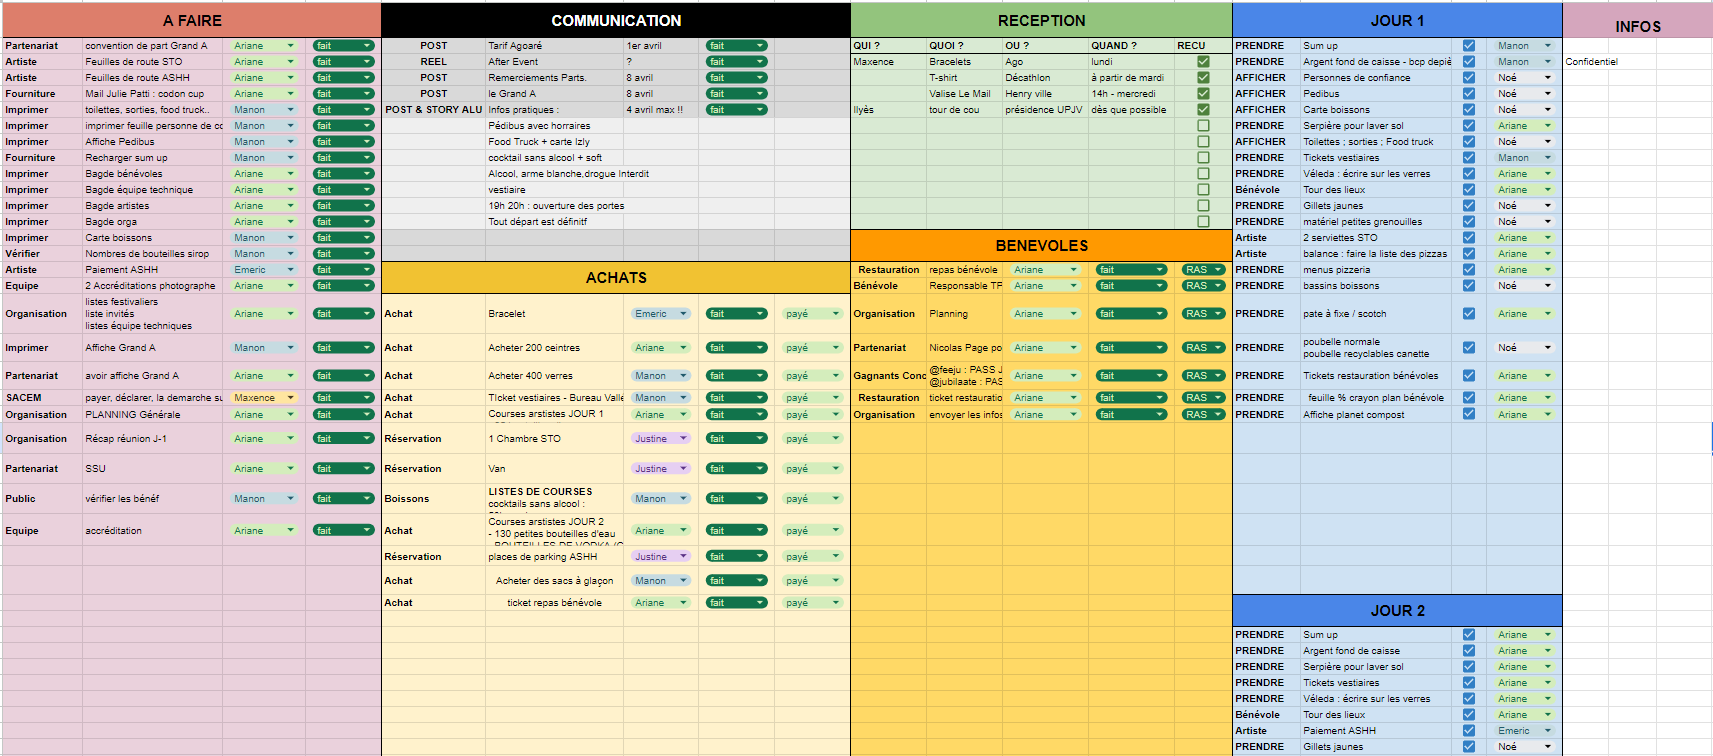Open Ariane dropdown for Récap réunion J-1
1713x756 pixels.
291,439
